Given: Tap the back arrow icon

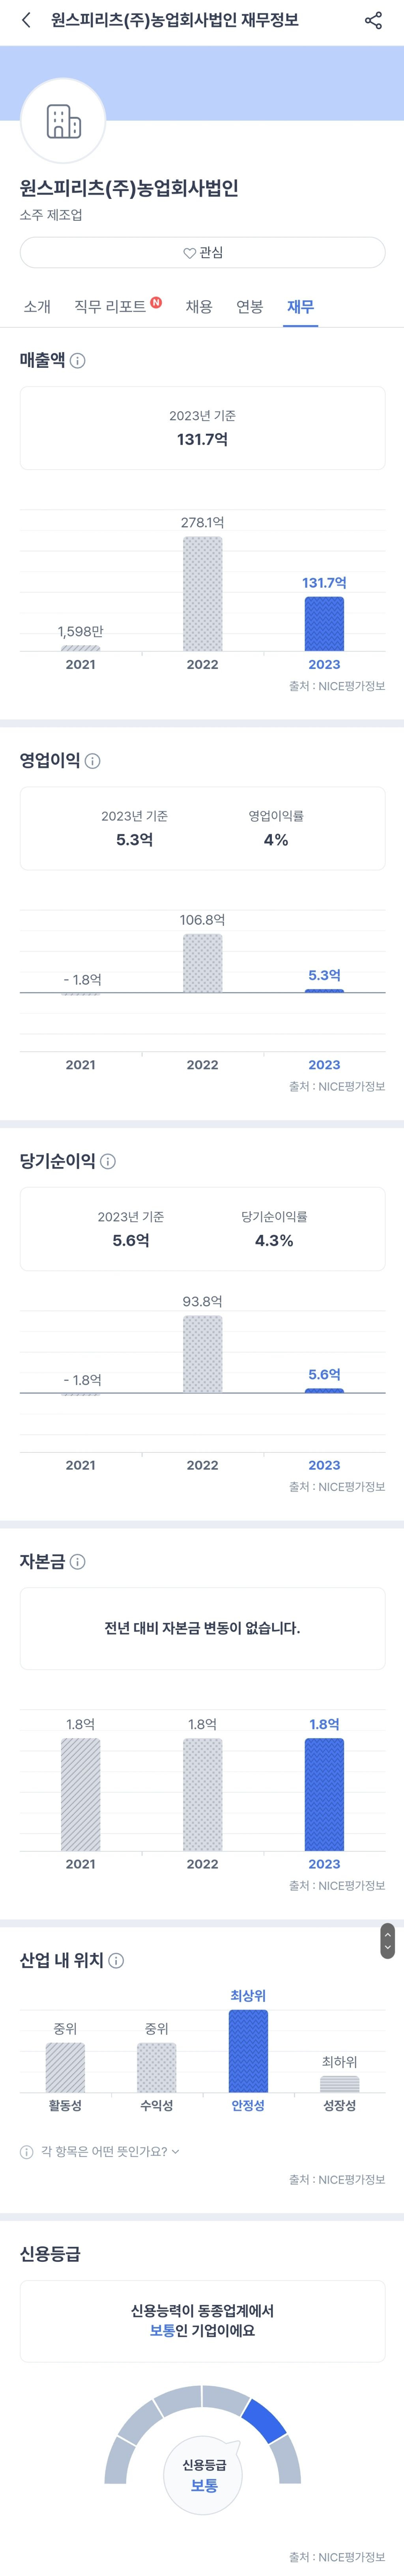Looking at the screenshot, I should pyautogui.click(x=26, y=20).
